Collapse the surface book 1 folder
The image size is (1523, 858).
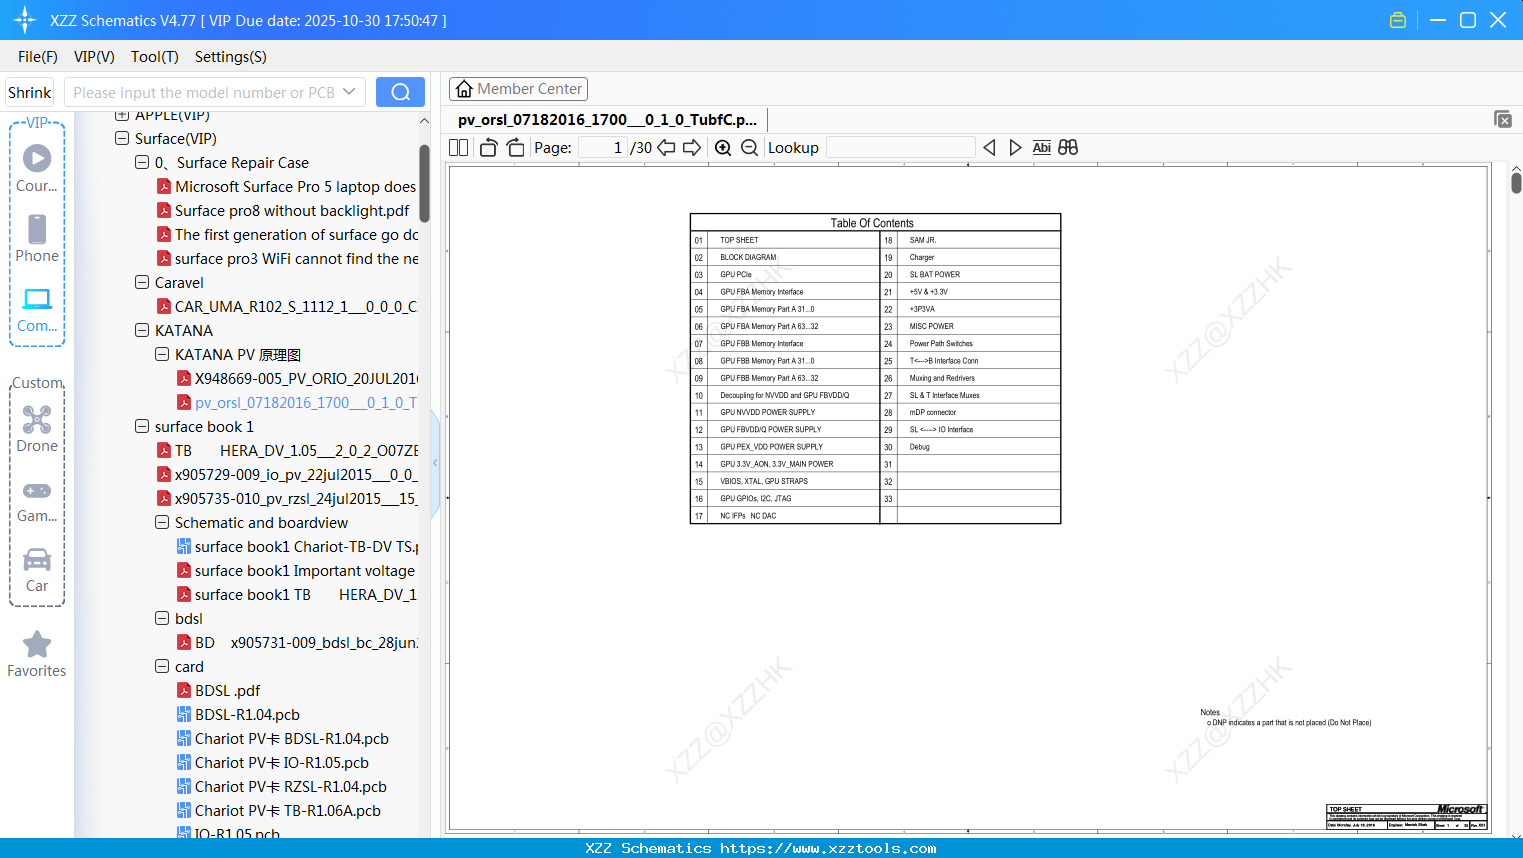[x=142, y=427]
